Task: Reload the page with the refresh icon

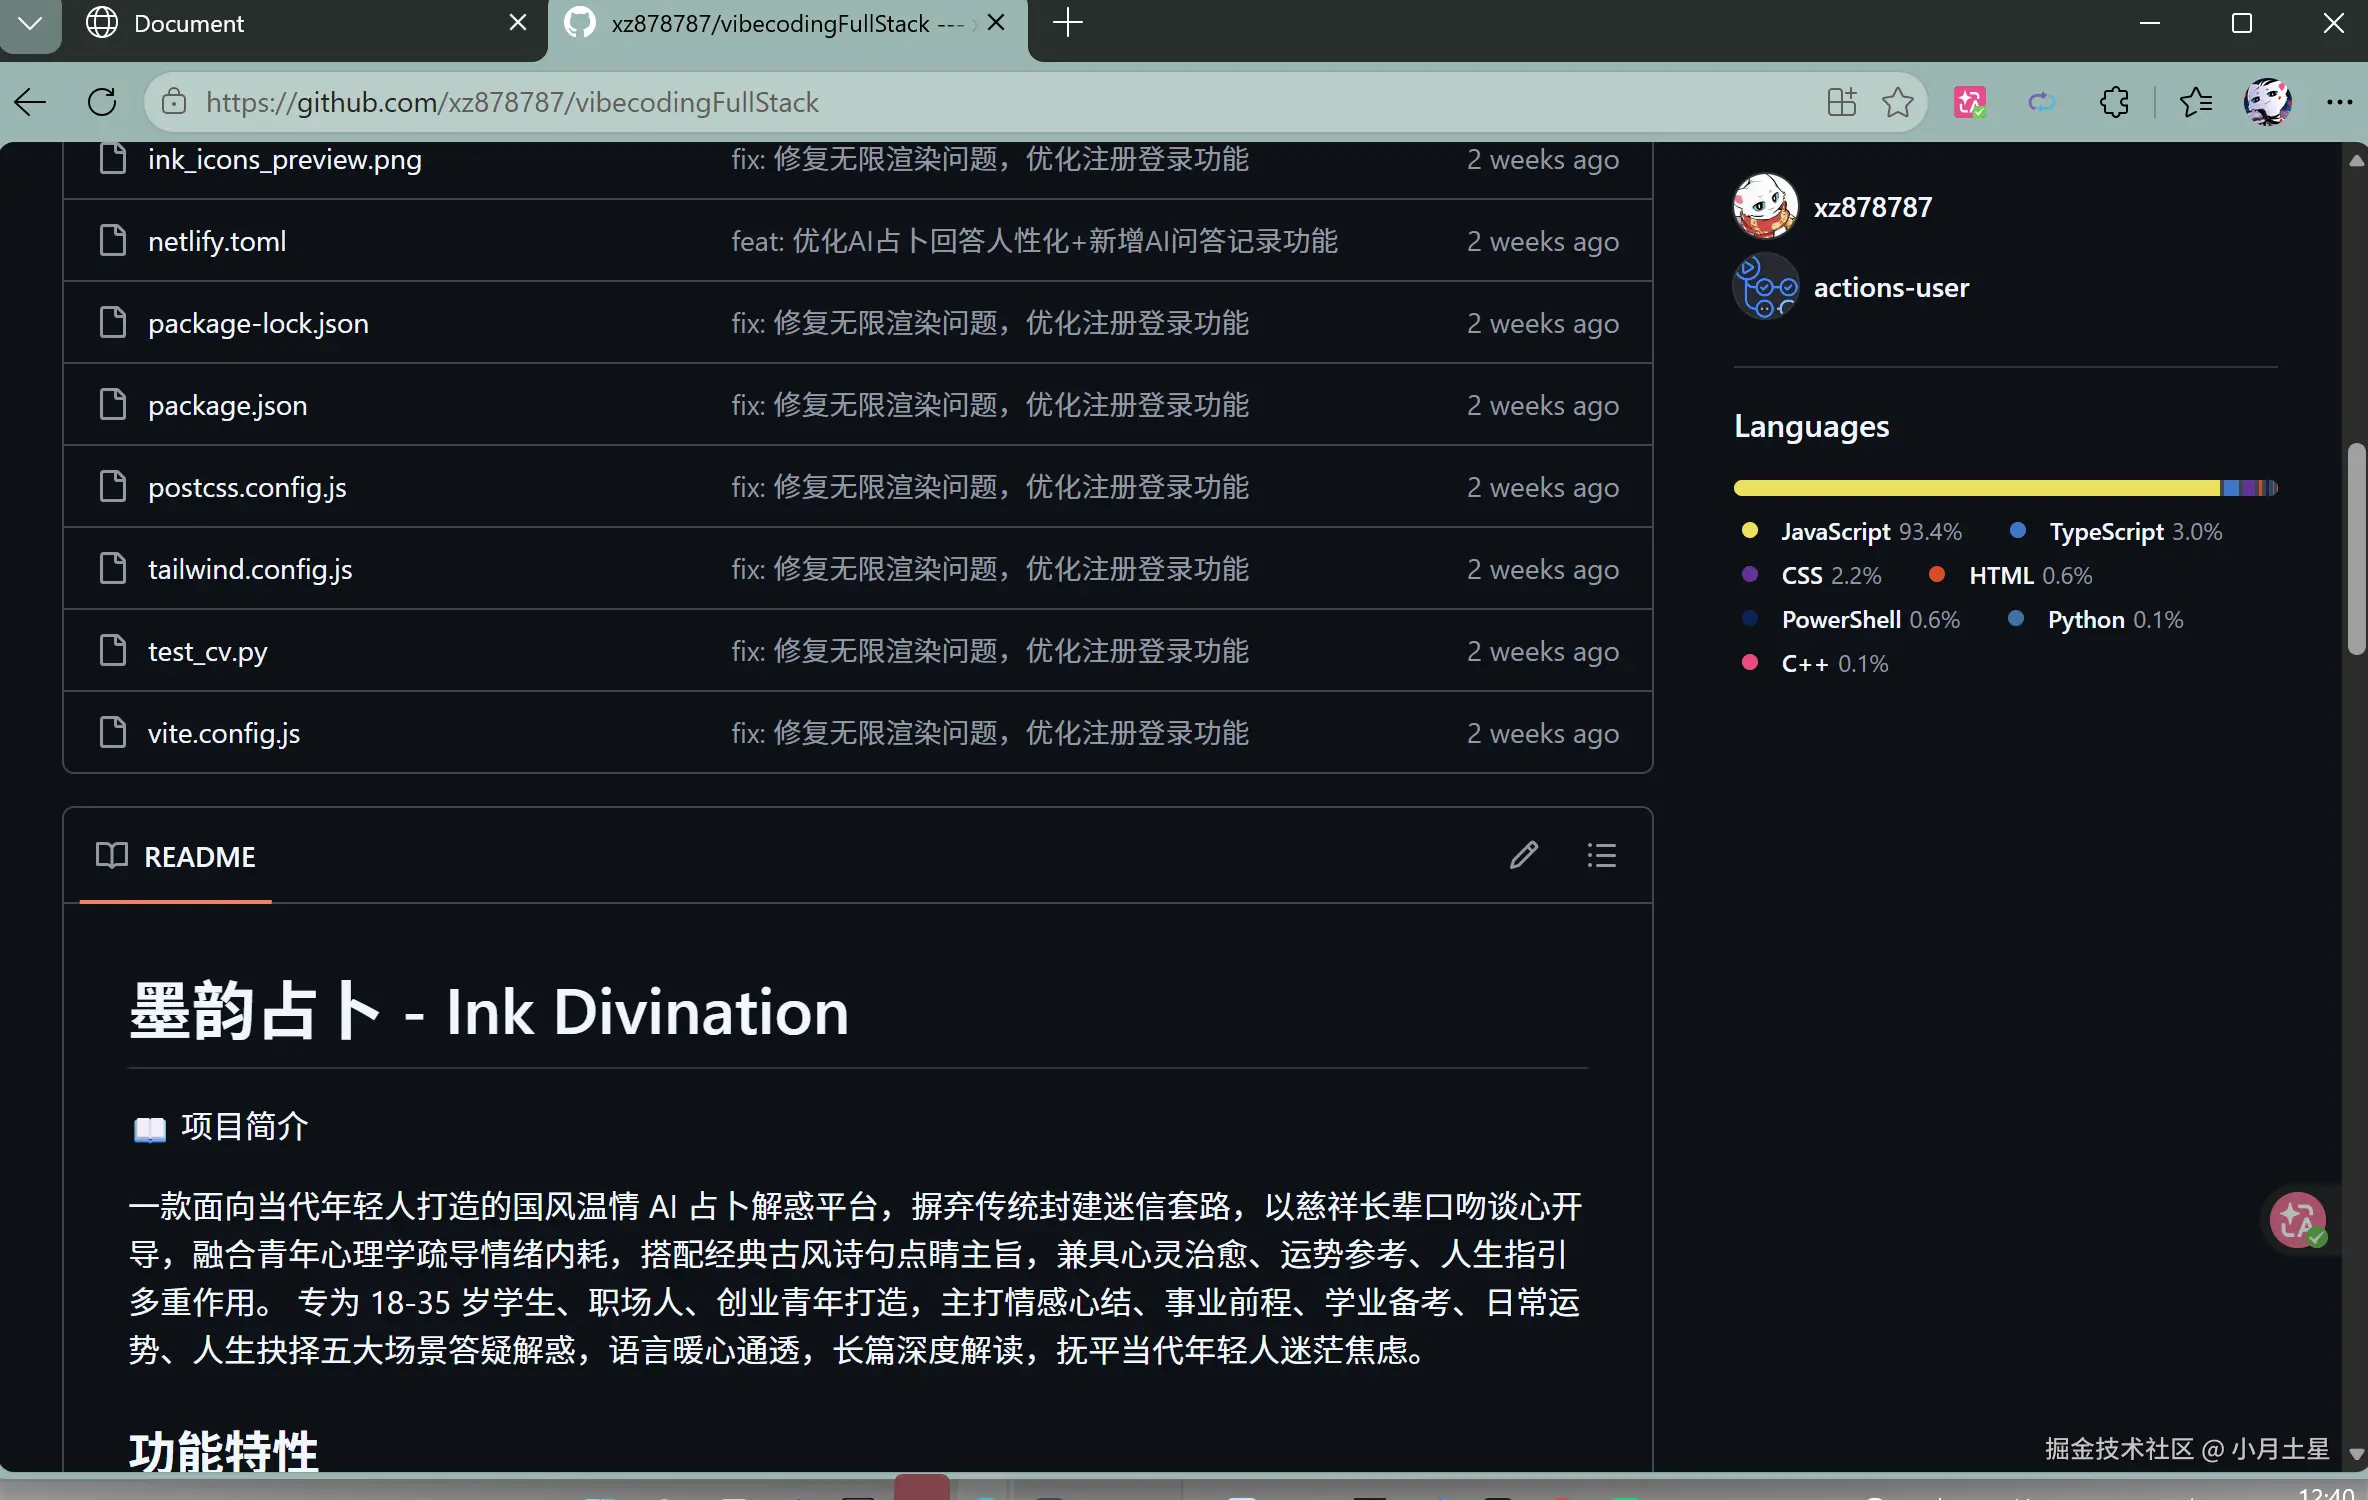Action: click(102, 102)
